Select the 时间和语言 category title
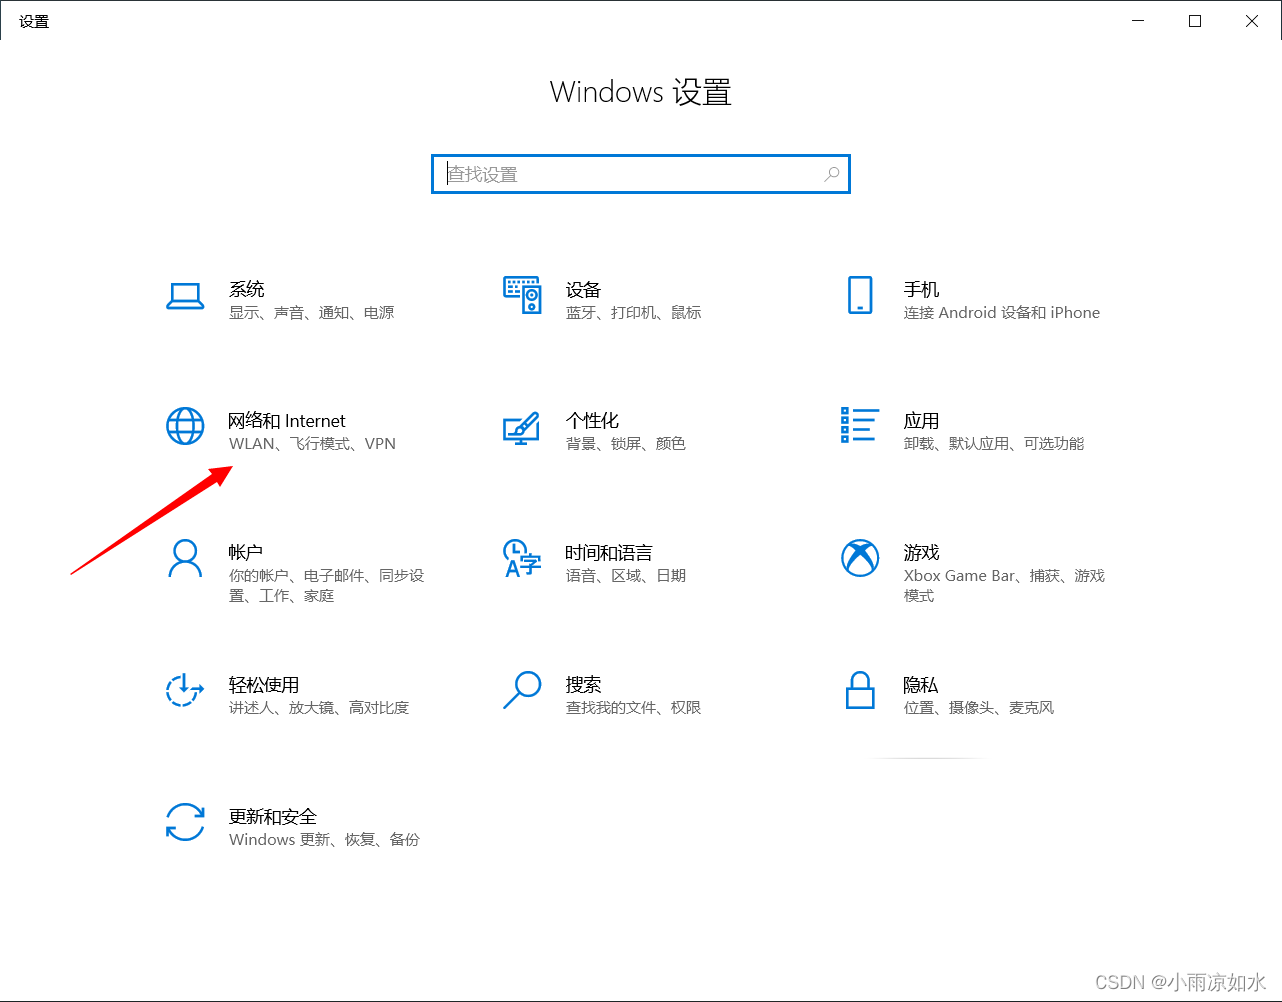The image size is (1282, 1002). 608,553
